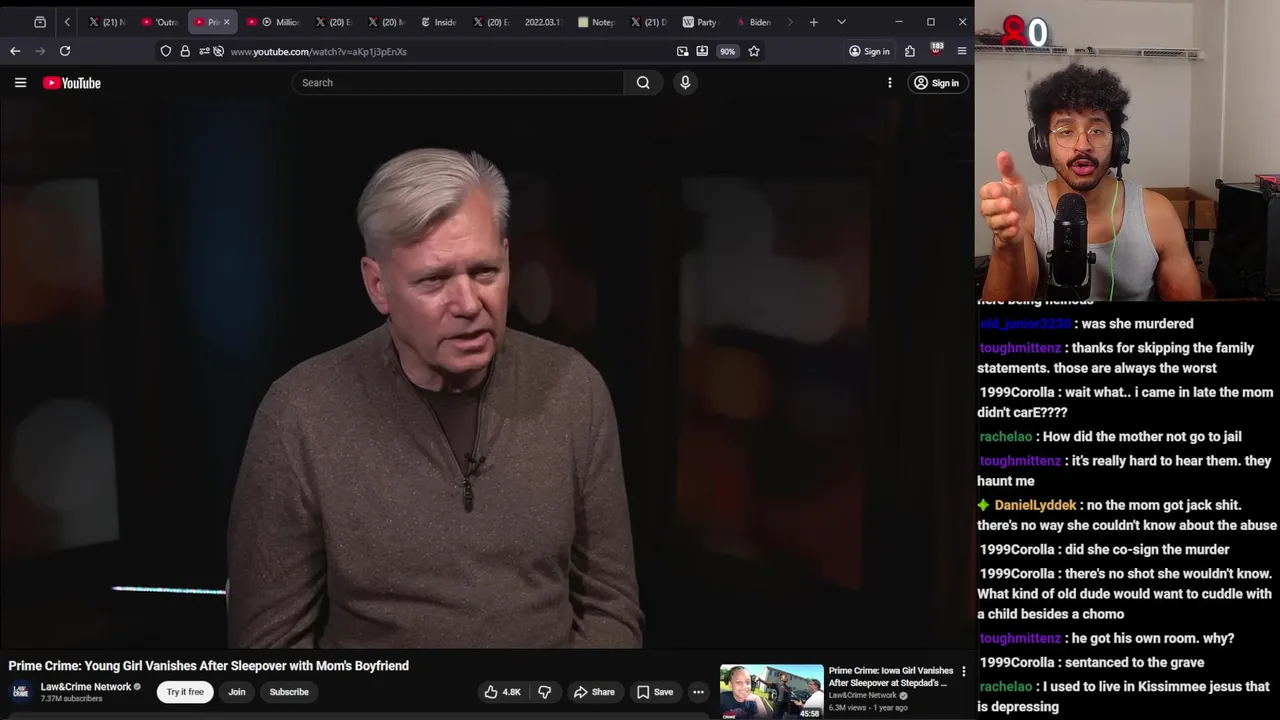This screenshot has height=720, width=1280.
Task: Join the Law&Crime channel membership
Action: tap(237, 692)
